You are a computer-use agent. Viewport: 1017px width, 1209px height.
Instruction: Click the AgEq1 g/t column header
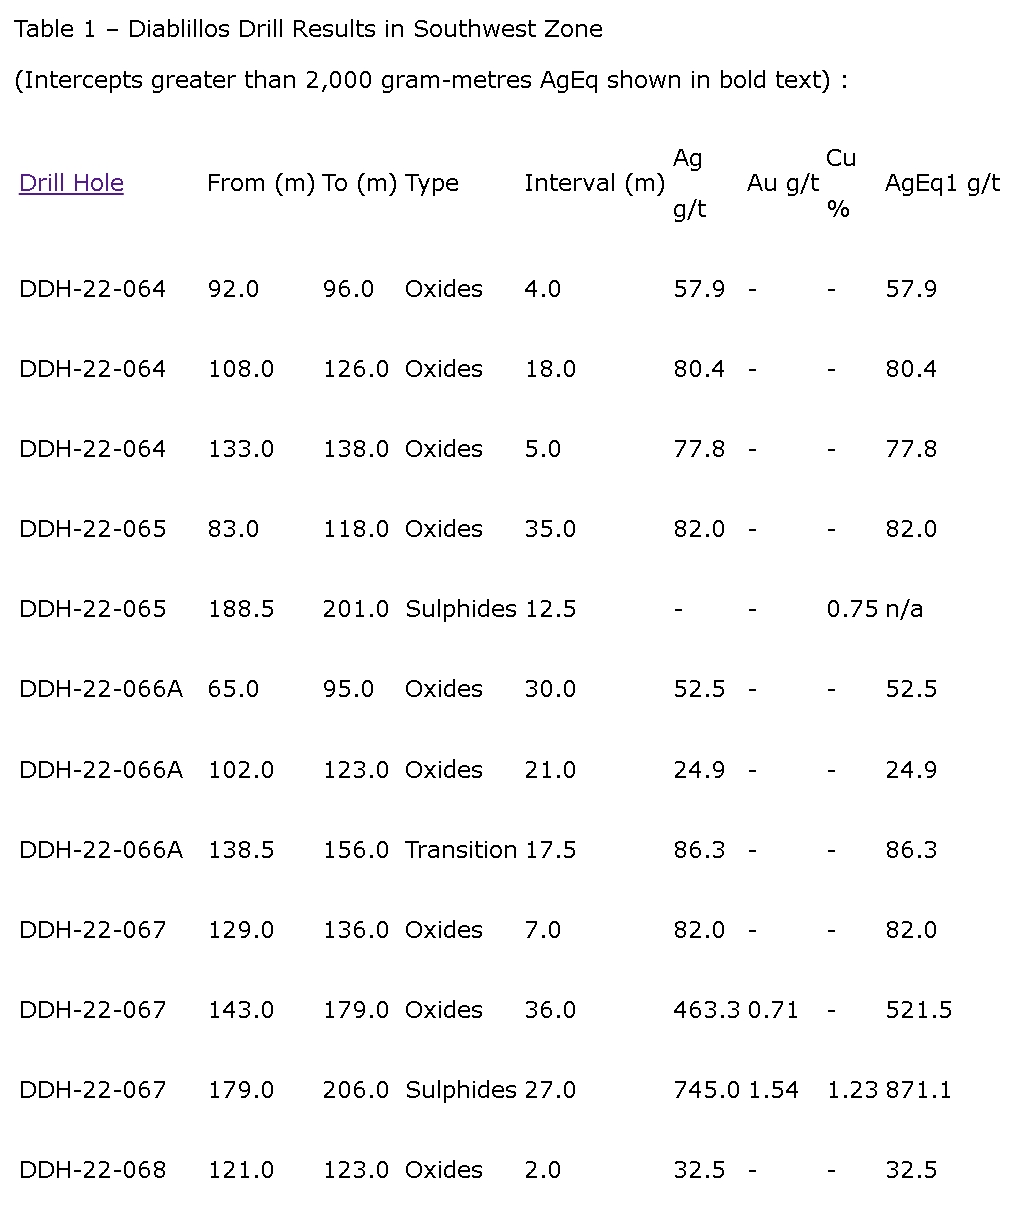coord(942,183)
